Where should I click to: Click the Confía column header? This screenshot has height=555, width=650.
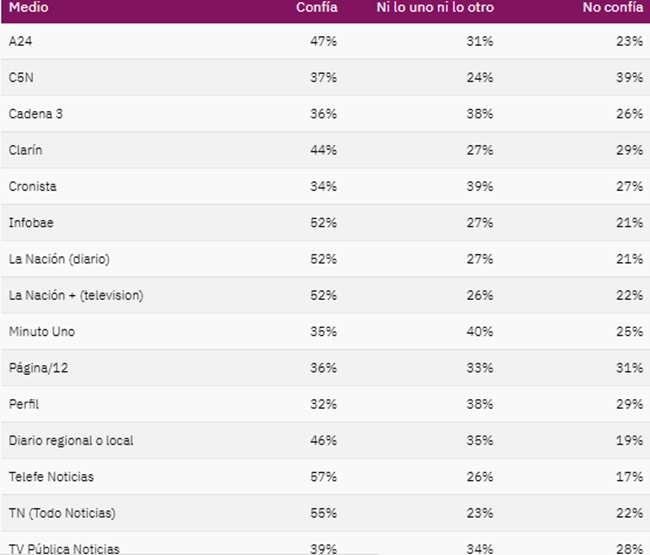[x=316, y=7]
